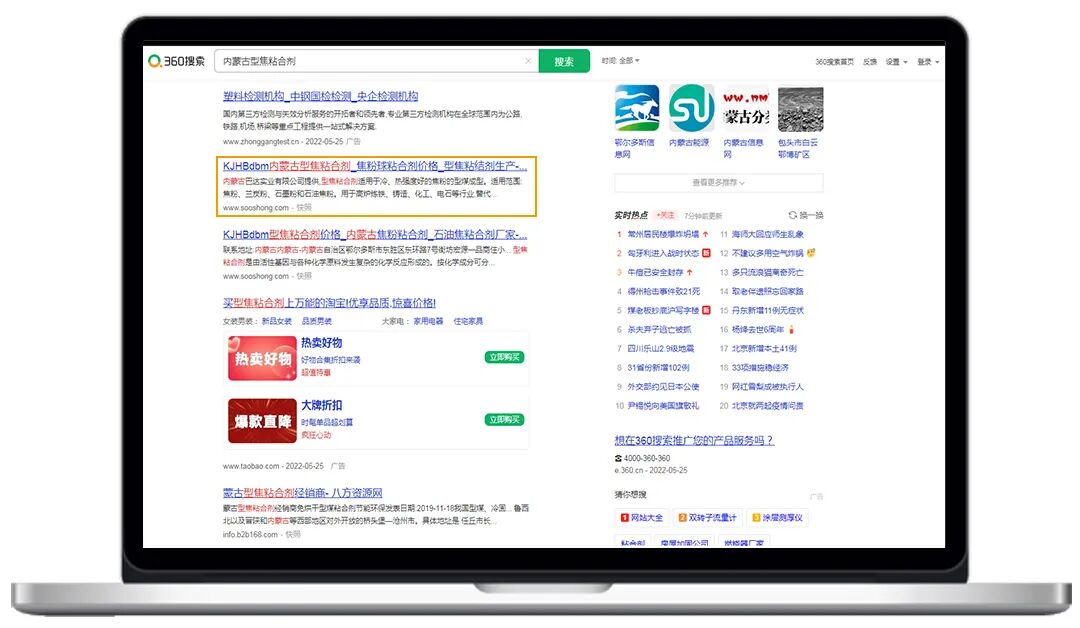1080x628 pixels.
Task: Expand the 登录 dropdown menu
Action: click(928, 62)
